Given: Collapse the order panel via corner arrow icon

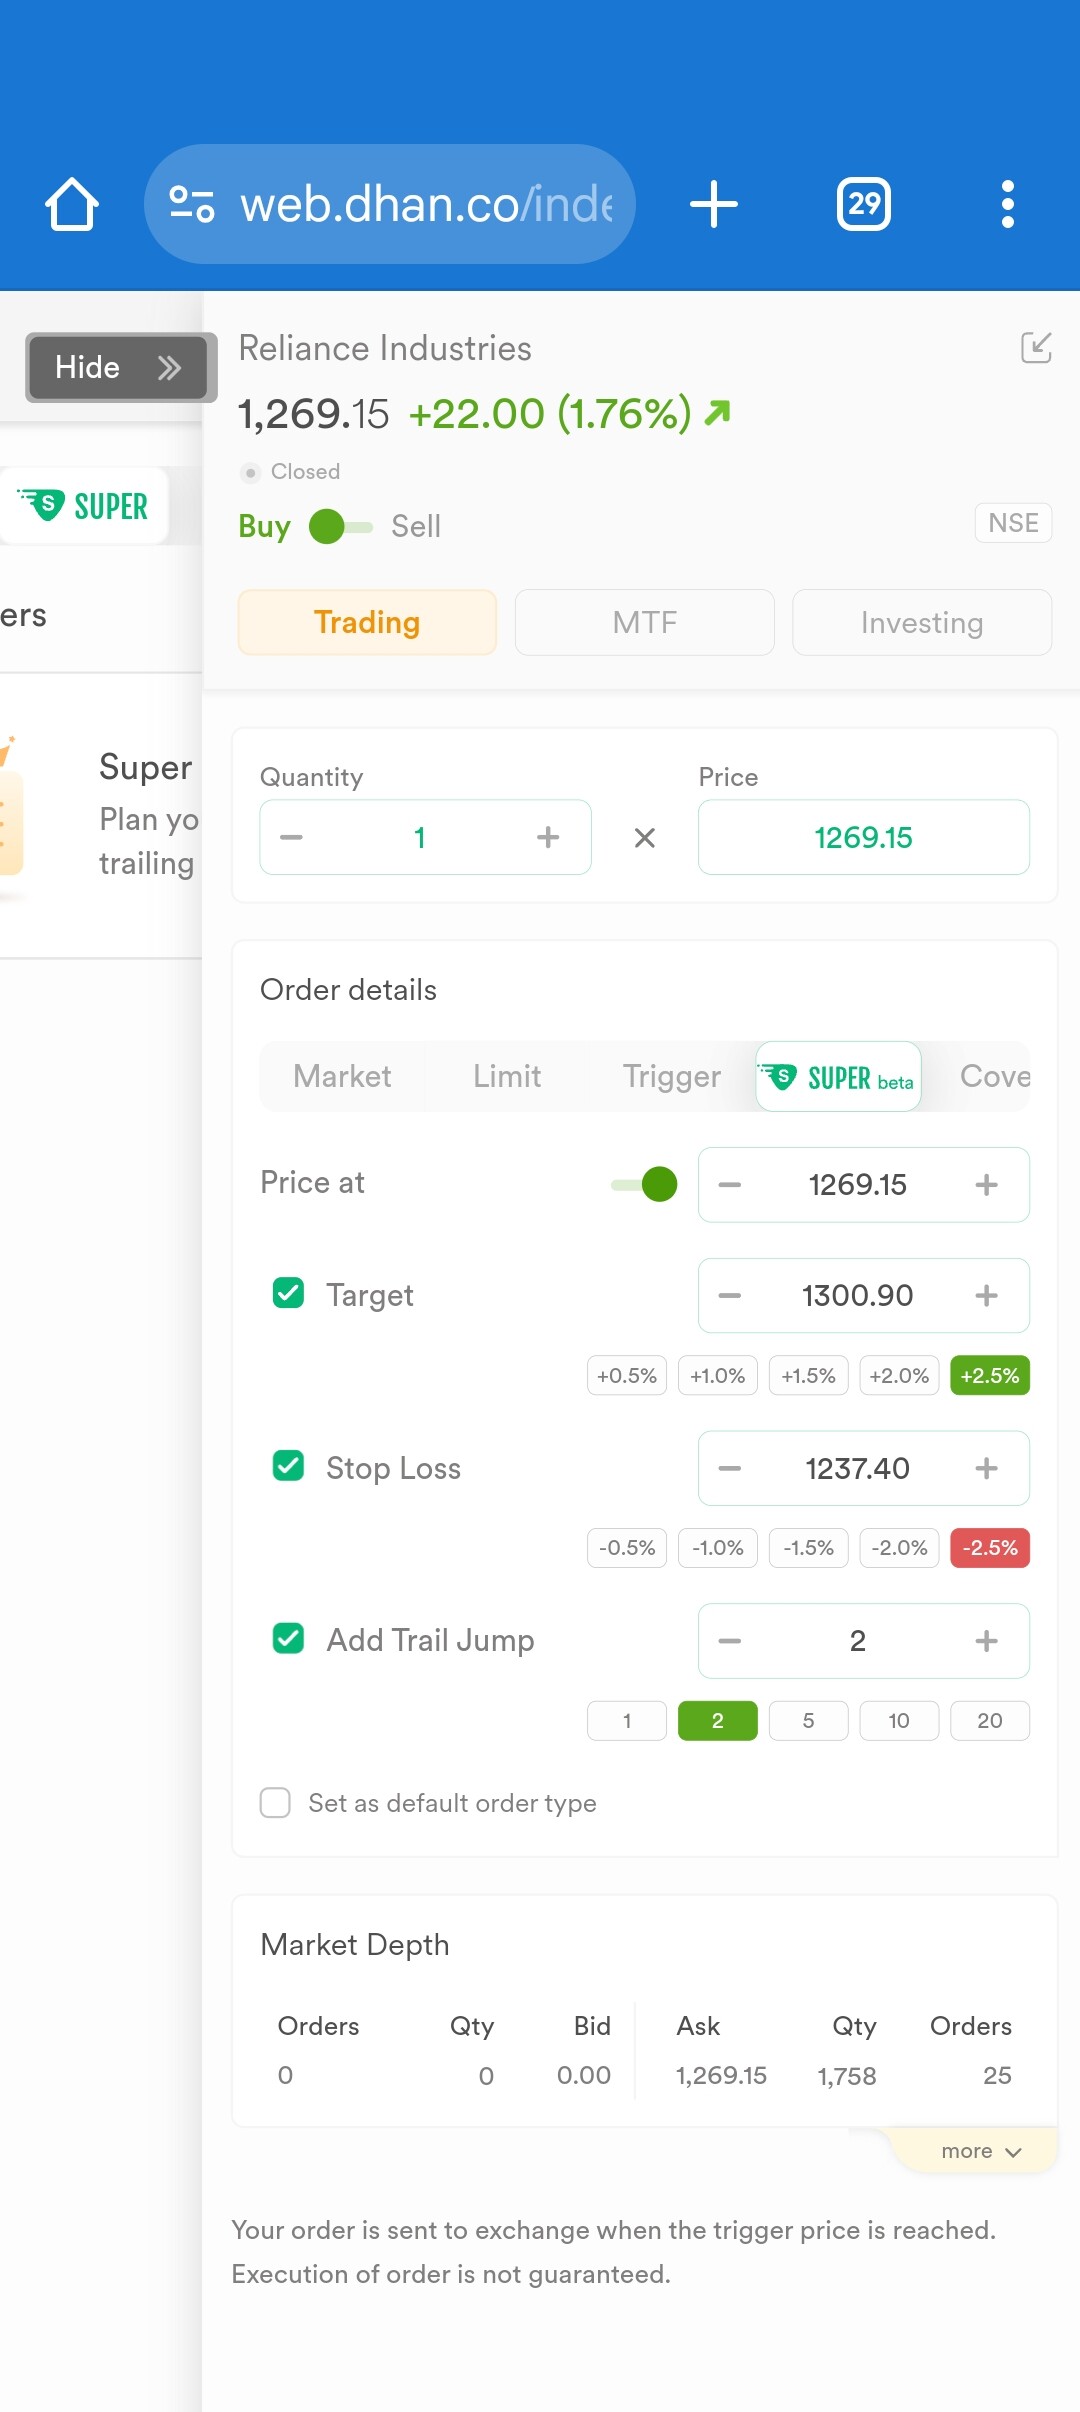Looking at the screenshot, I should tap(1036, 348).
